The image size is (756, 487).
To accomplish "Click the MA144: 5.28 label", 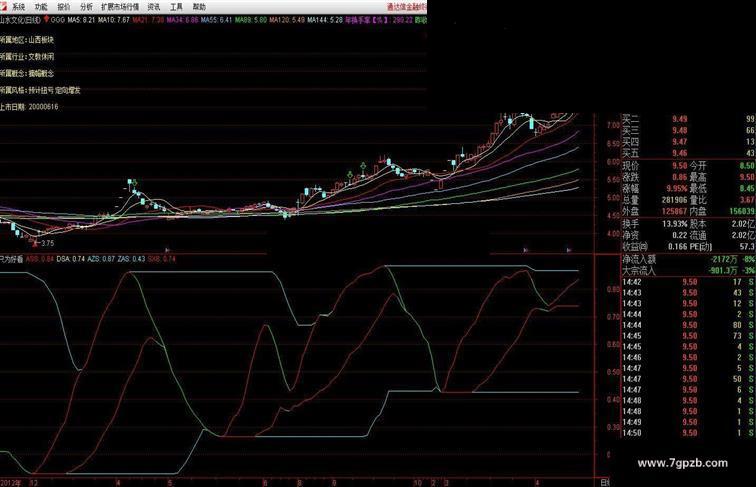I will pyautogui.click(x=325, y=20).
